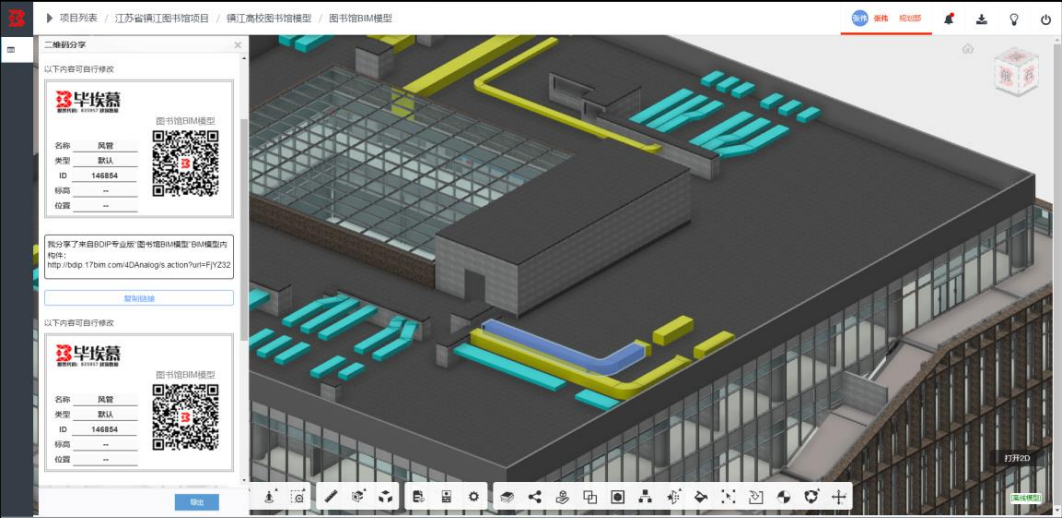This screenshot has height=518, width=1062.
Task: Click the model hierarchy tree icon
Action: pyautogui.click(x=645, y=496)
